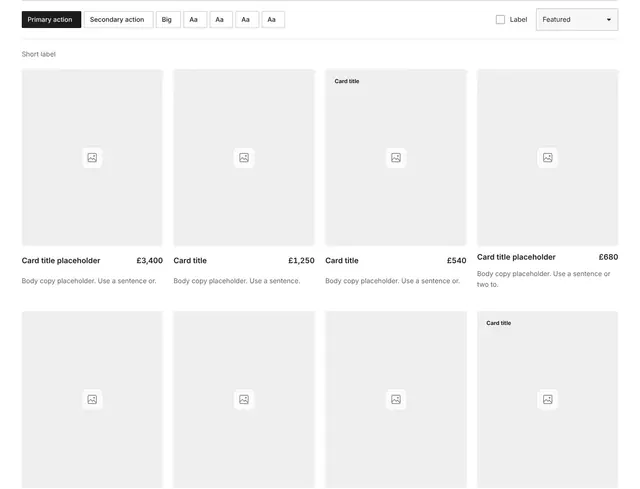640x489 pixels.
Task: Click the Aa button right beside Big
Action: click(195, 20)
